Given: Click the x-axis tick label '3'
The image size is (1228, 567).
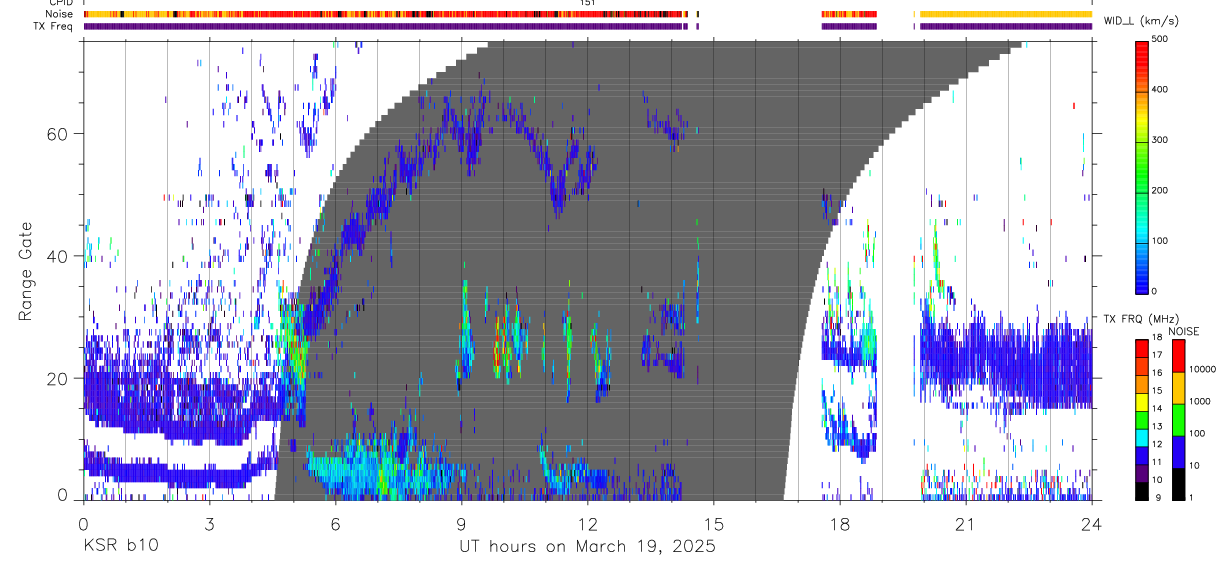Looking at the screenshot, I should tap(209, 525).
